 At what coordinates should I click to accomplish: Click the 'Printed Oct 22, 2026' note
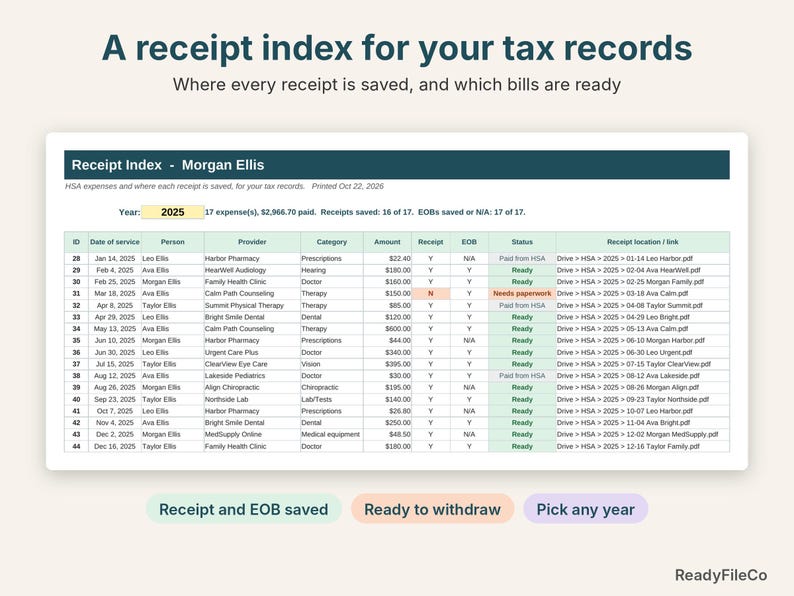347,186
